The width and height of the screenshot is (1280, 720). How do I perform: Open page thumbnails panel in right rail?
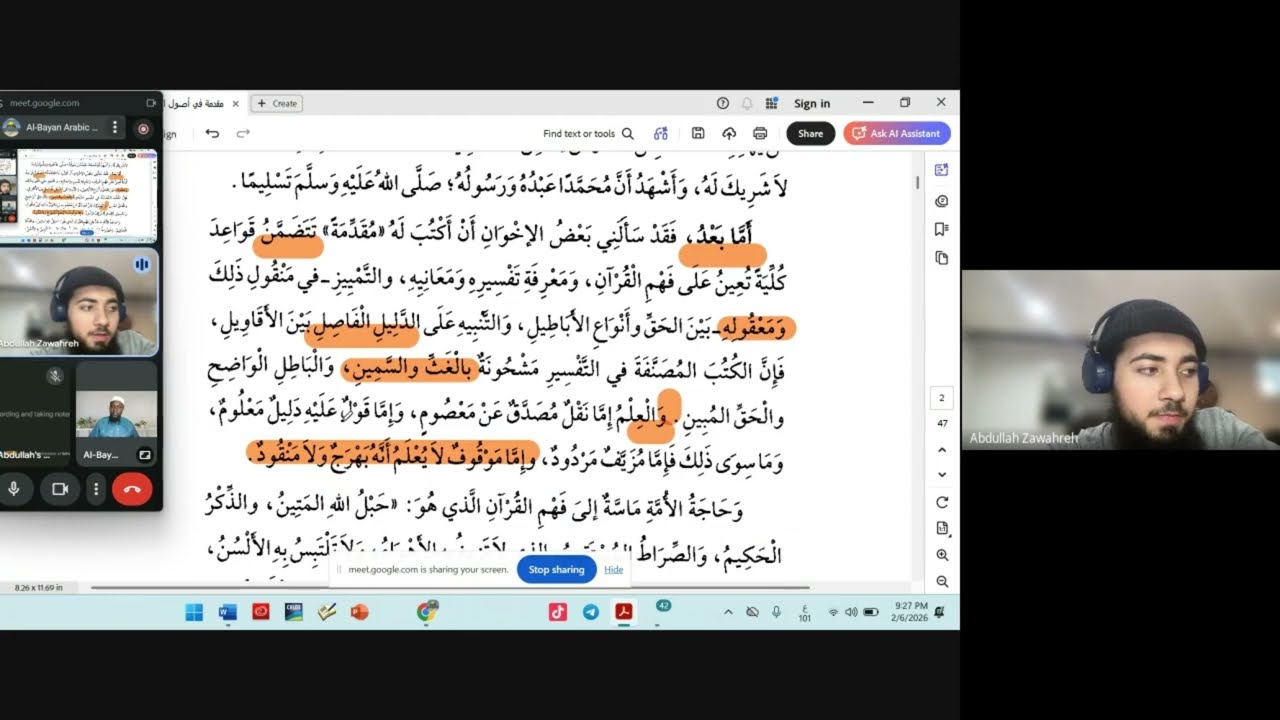(x=941, y=258)
